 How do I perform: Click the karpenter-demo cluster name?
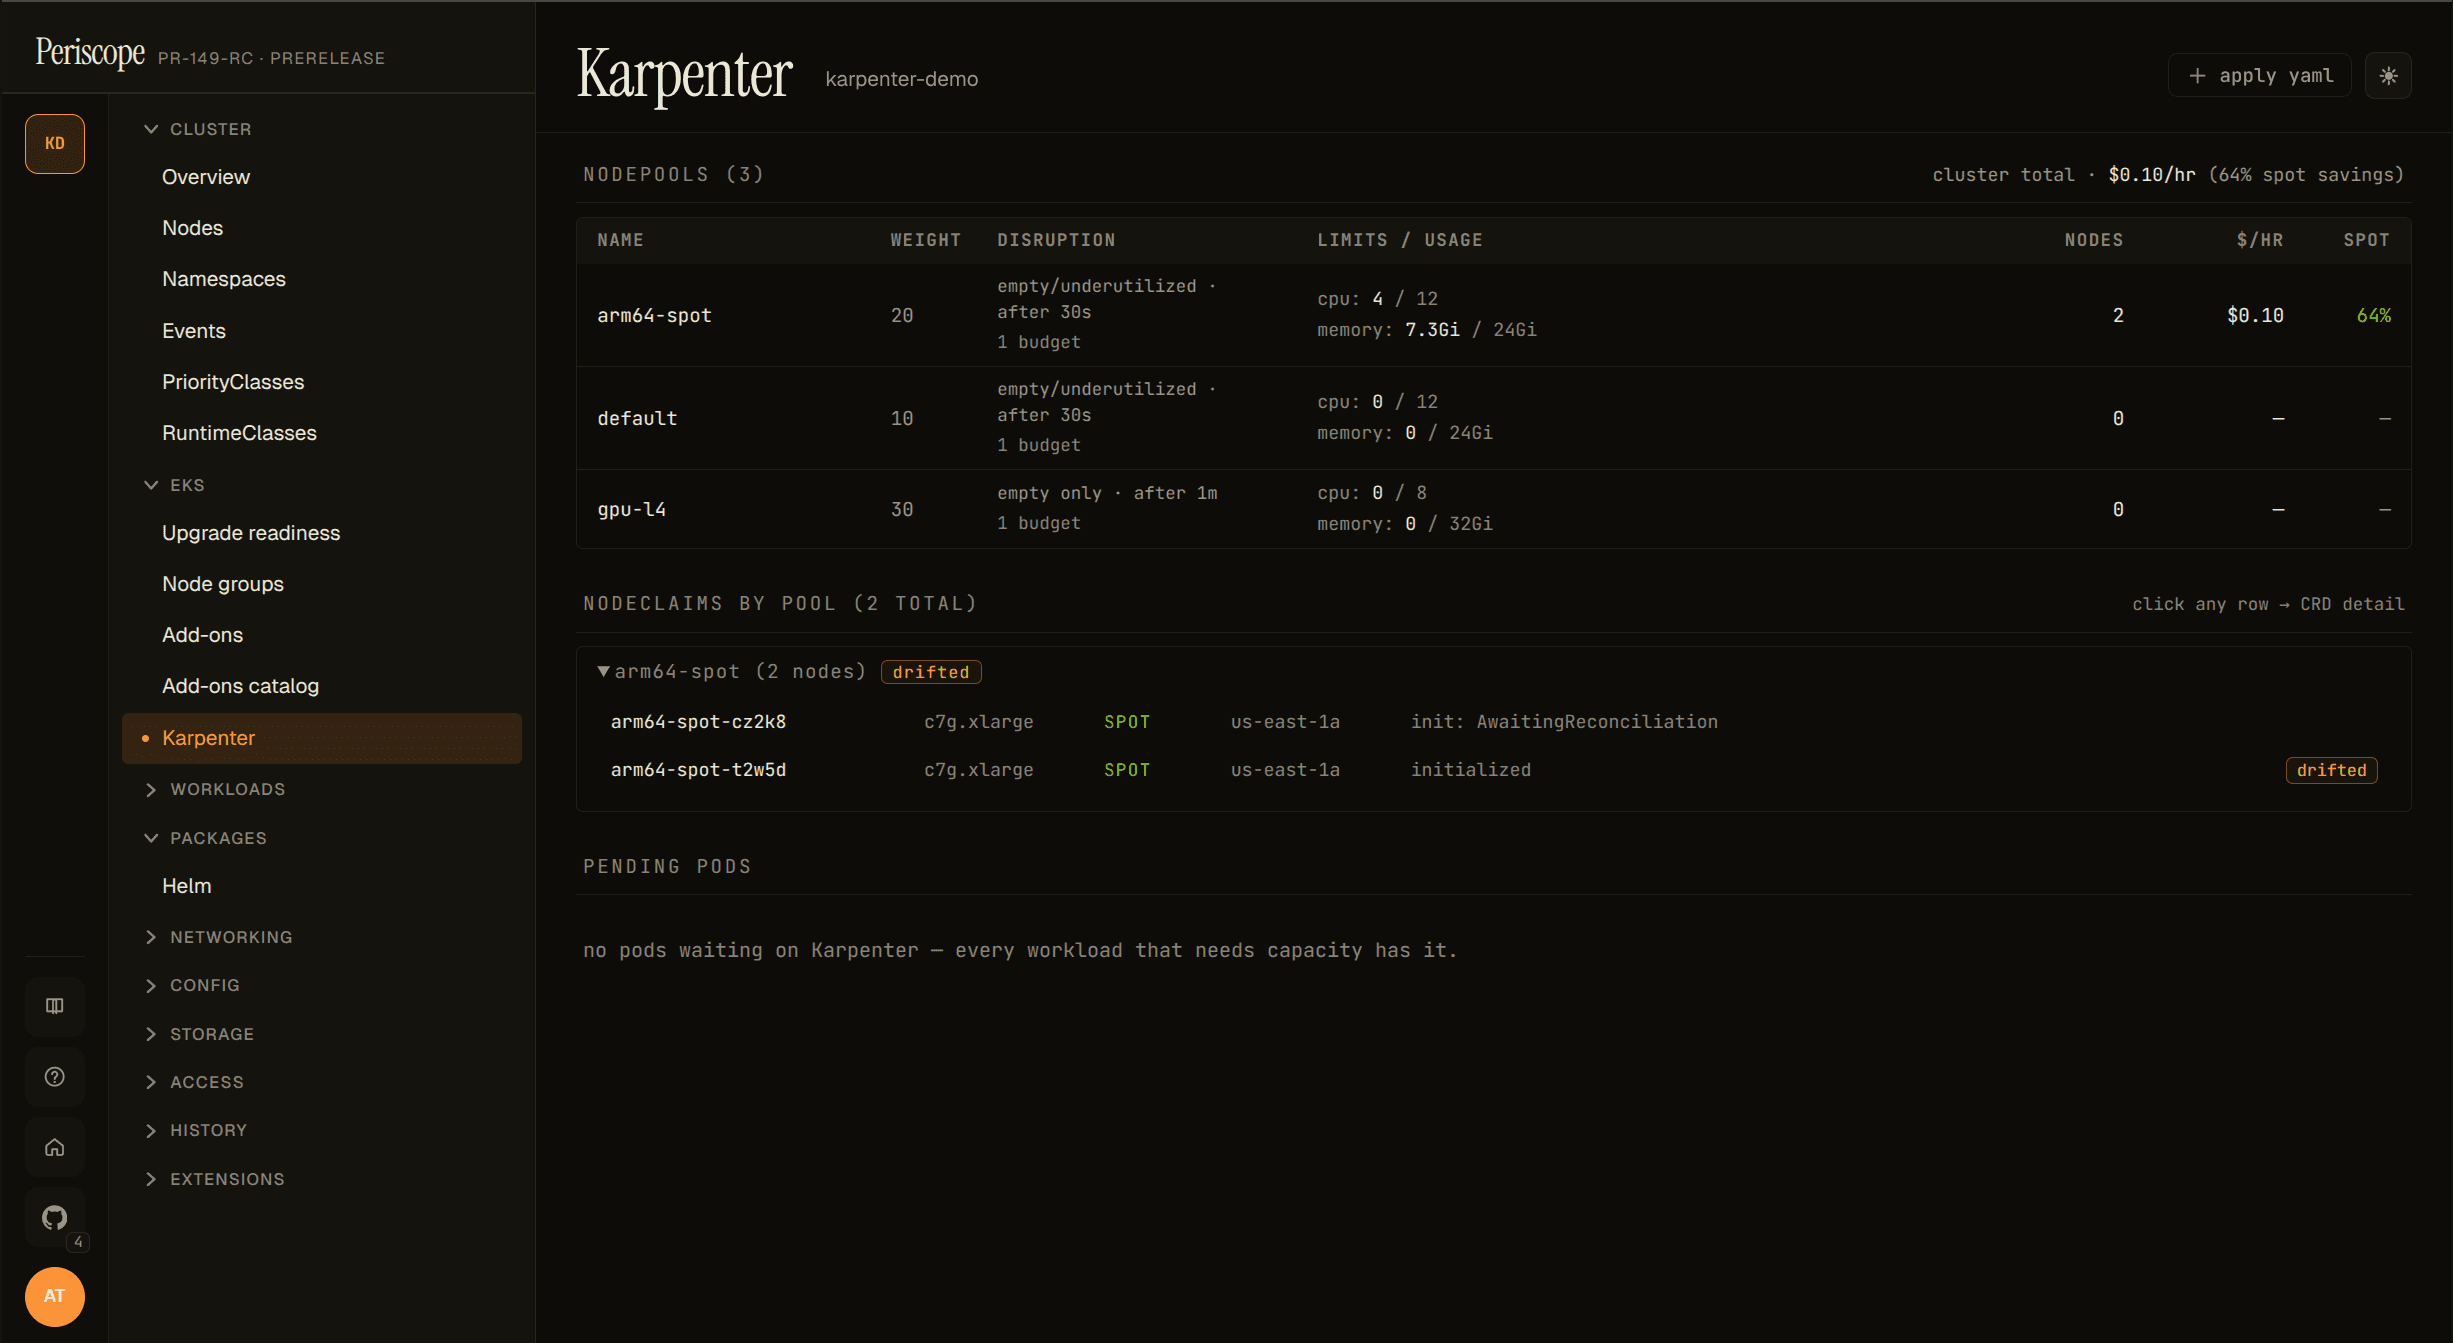click(902, 79)
